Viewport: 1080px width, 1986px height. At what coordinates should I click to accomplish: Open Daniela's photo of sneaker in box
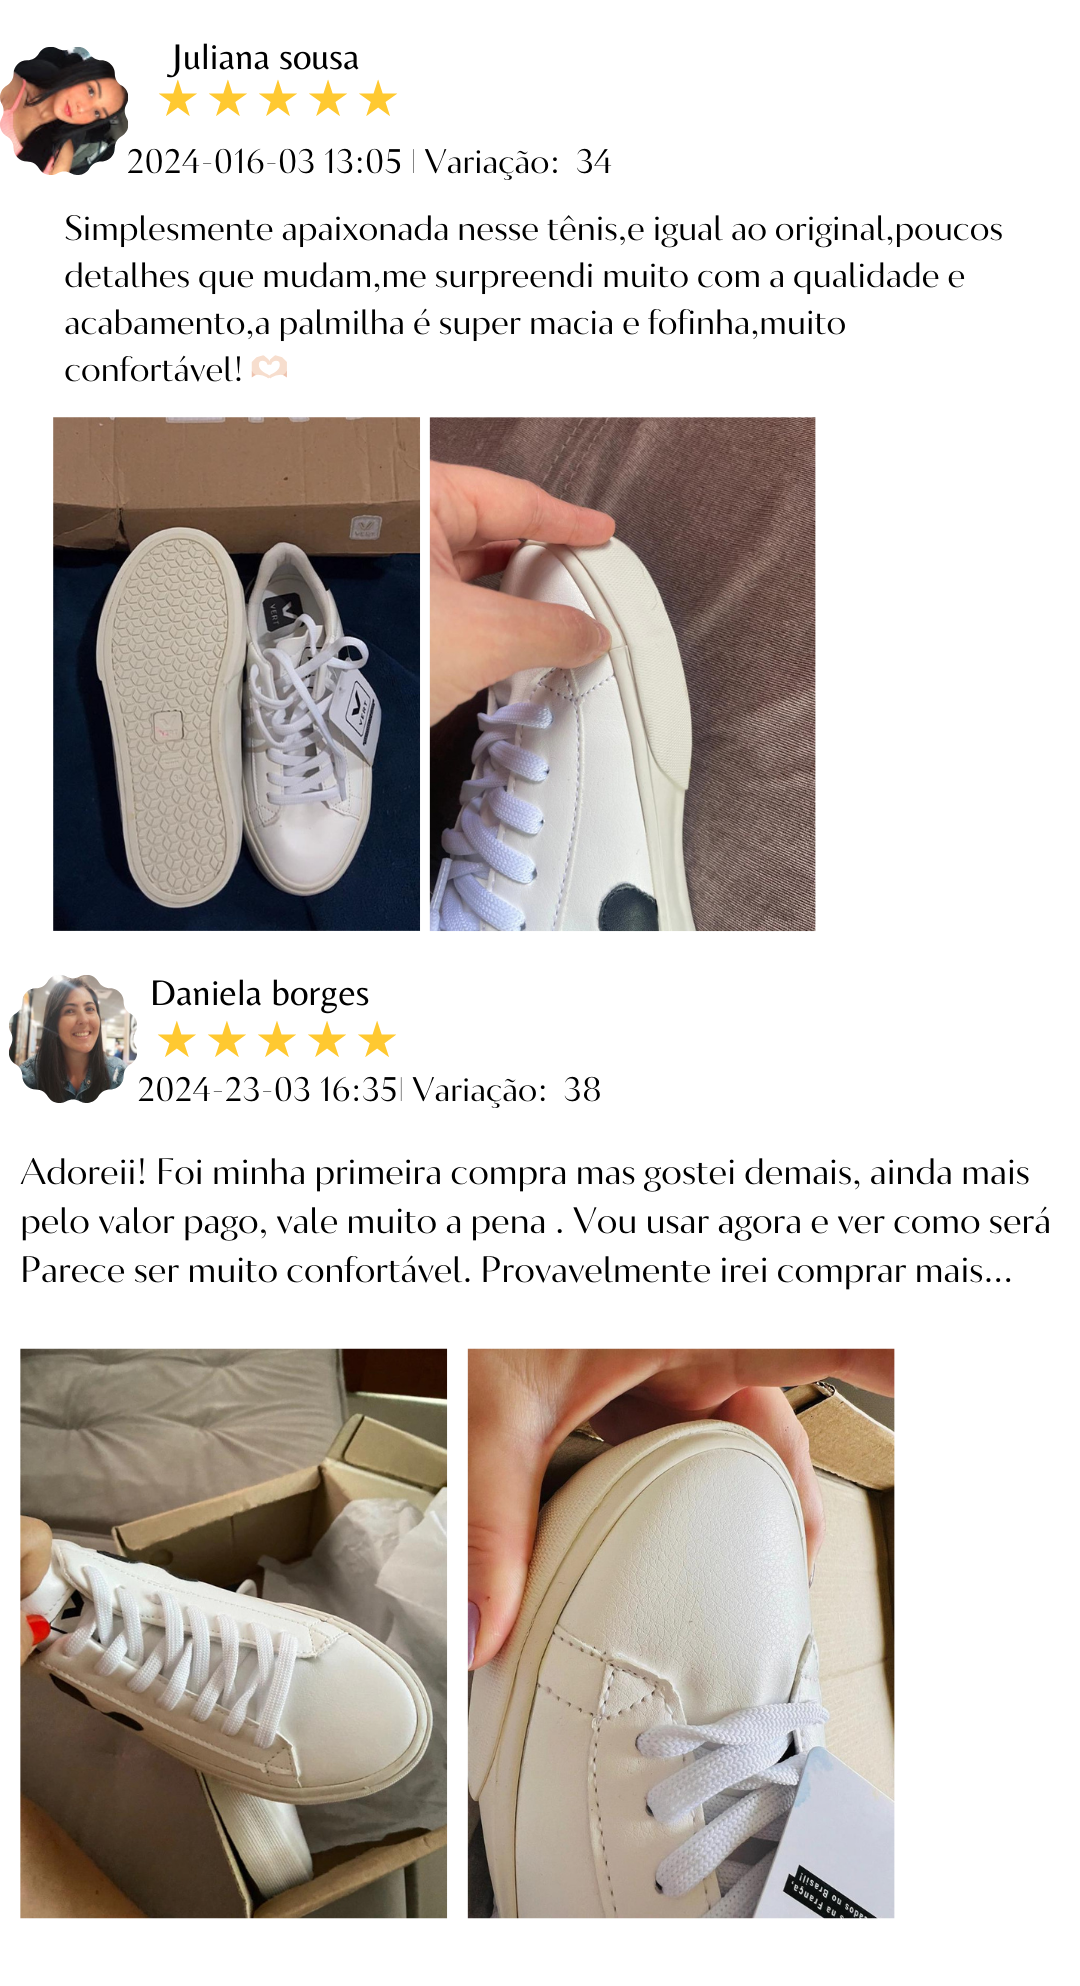click(233, 1633)
